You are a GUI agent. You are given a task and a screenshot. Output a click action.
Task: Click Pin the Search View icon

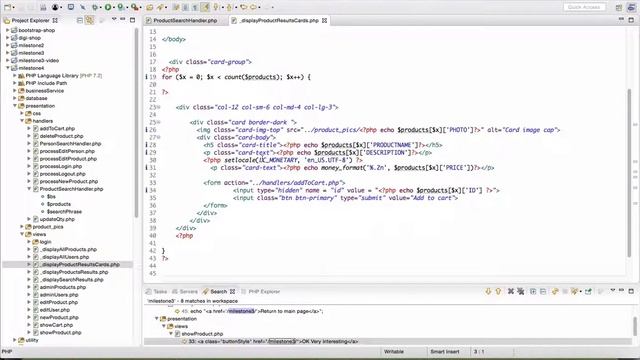(x=588, y=291)
